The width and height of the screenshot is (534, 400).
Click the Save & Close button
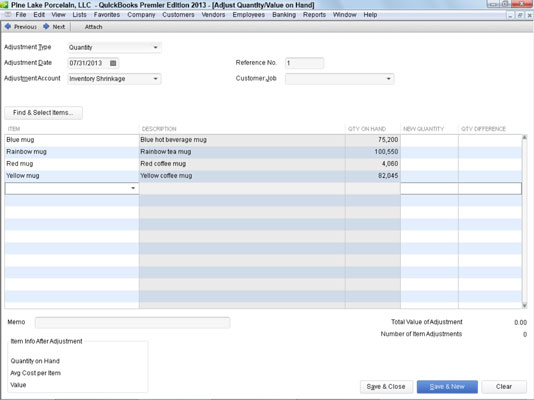click(386, 387)
